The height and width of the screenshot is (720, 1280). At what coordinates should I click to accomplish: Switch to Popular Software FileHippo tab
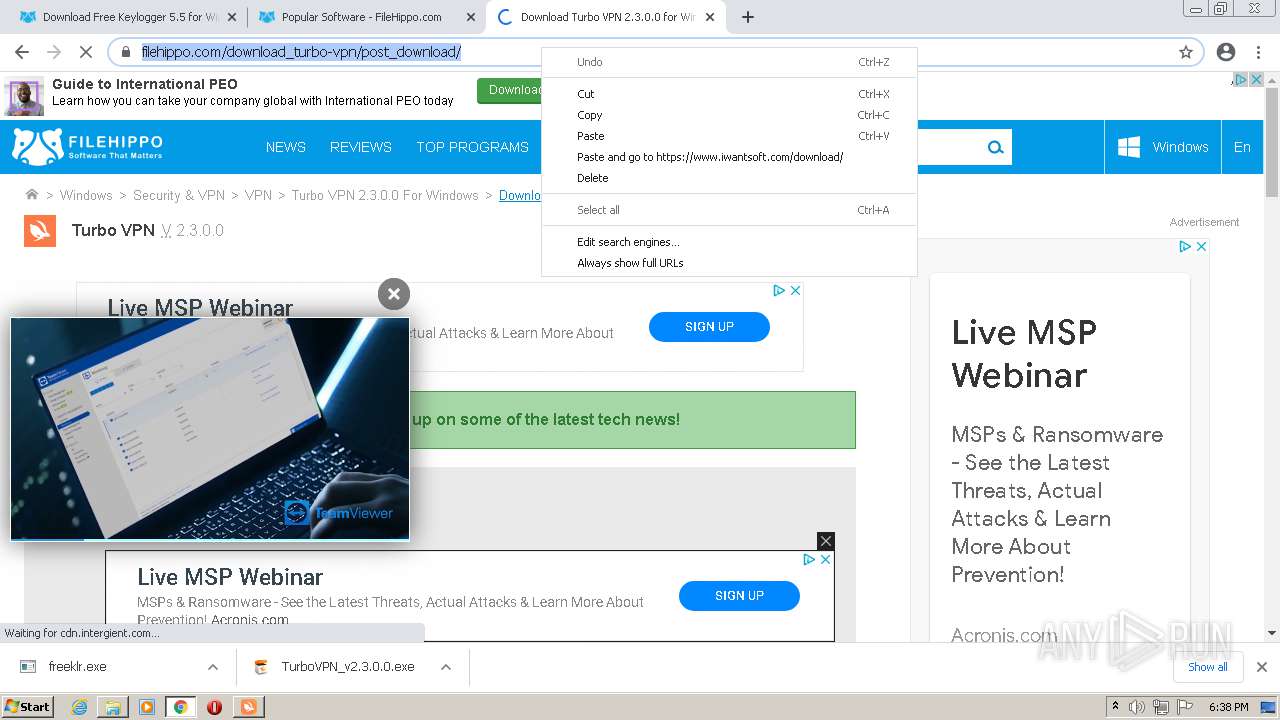[x=366, y=17]
